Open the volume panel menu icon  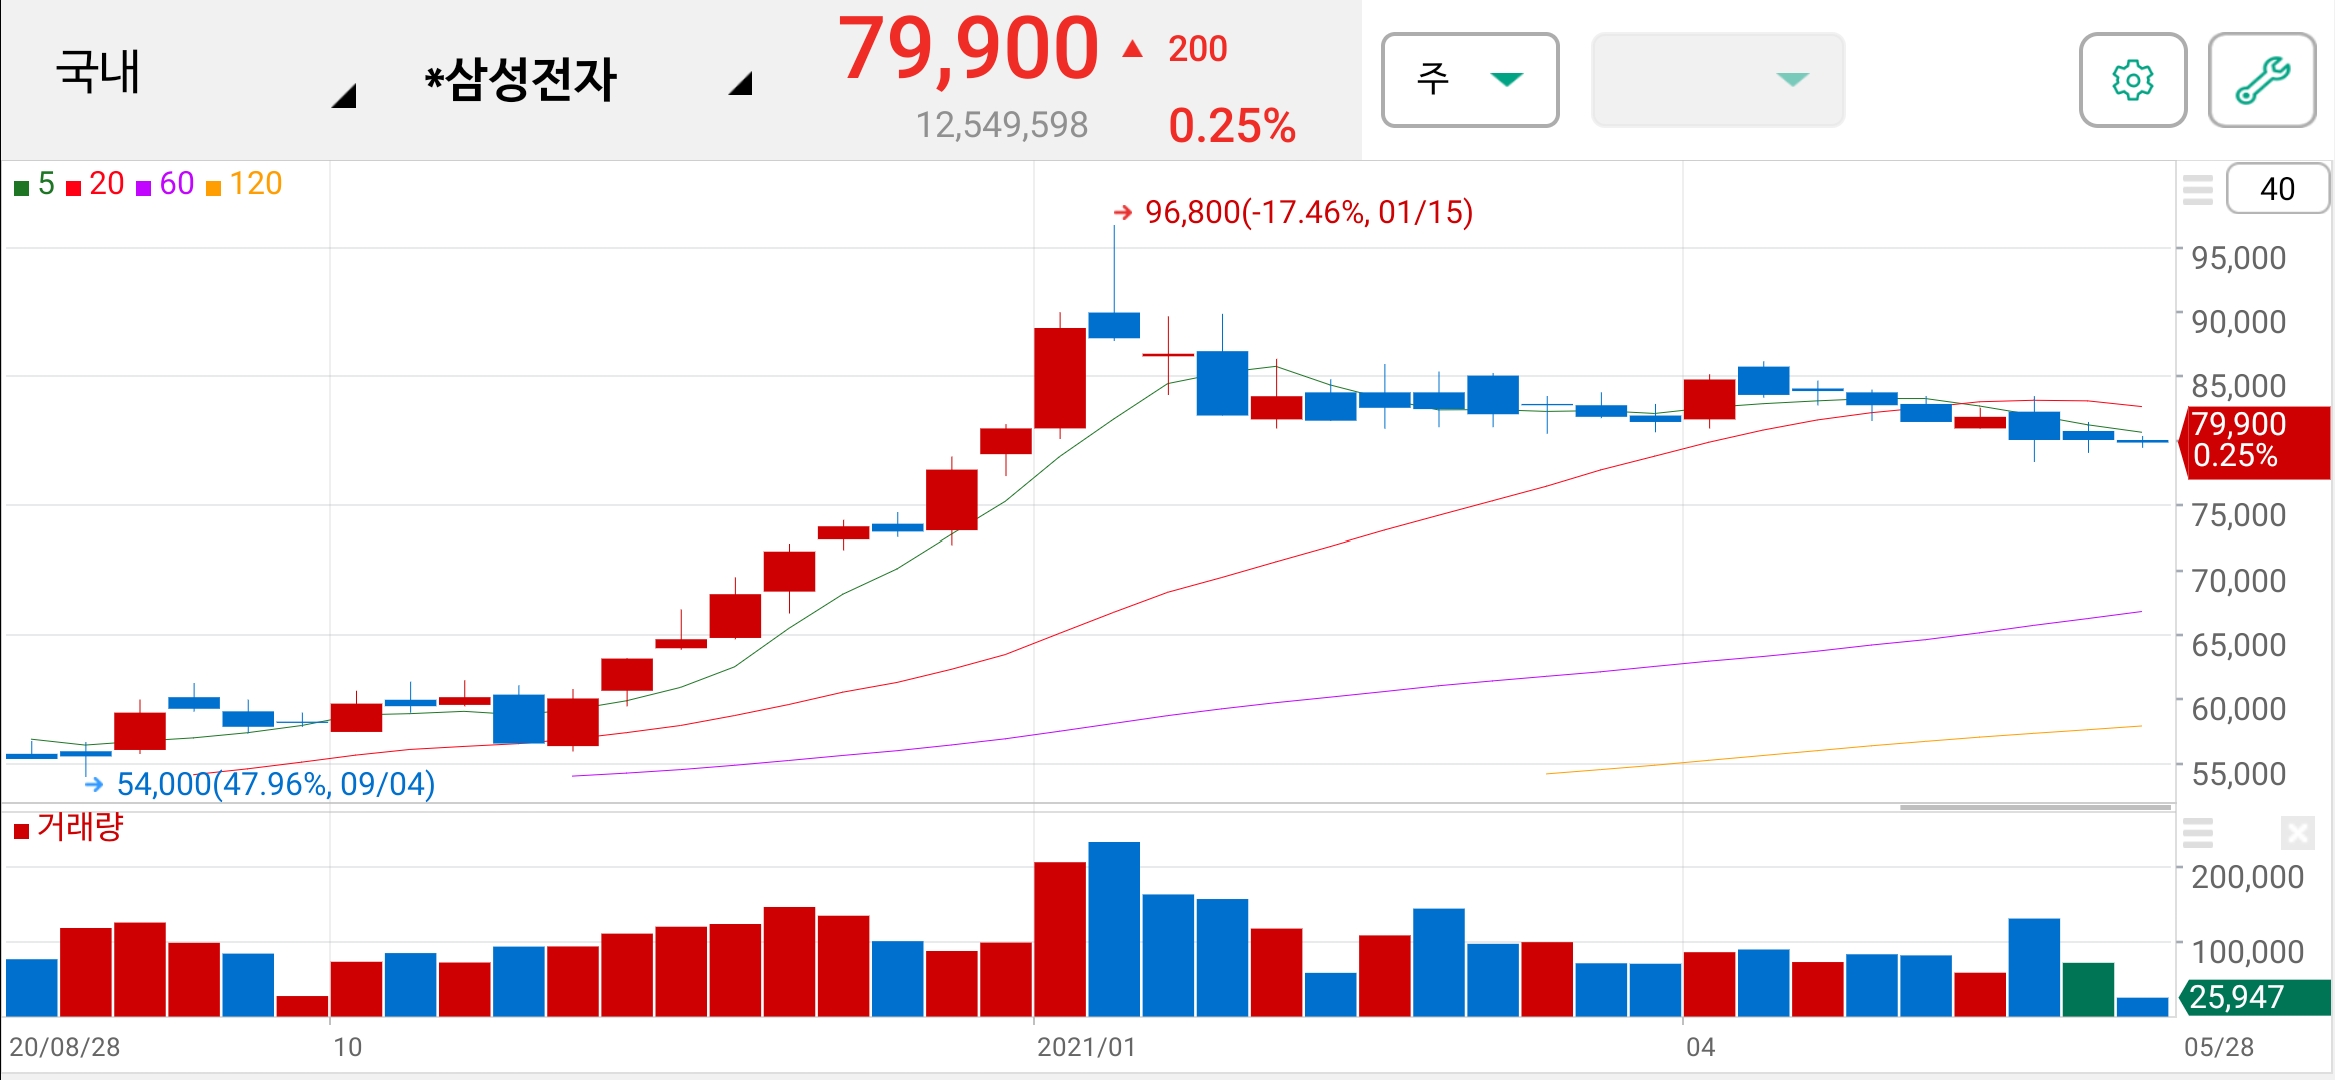pyautogui.click(x=2197, y=832)
